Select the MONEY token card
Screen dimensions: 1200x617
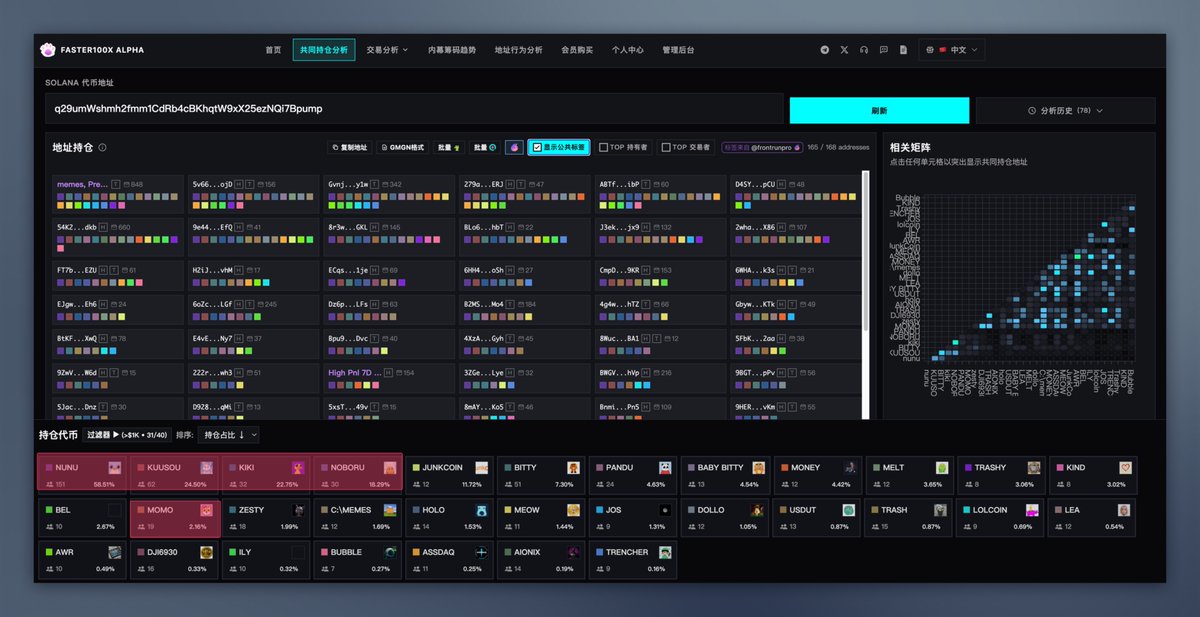818,474
